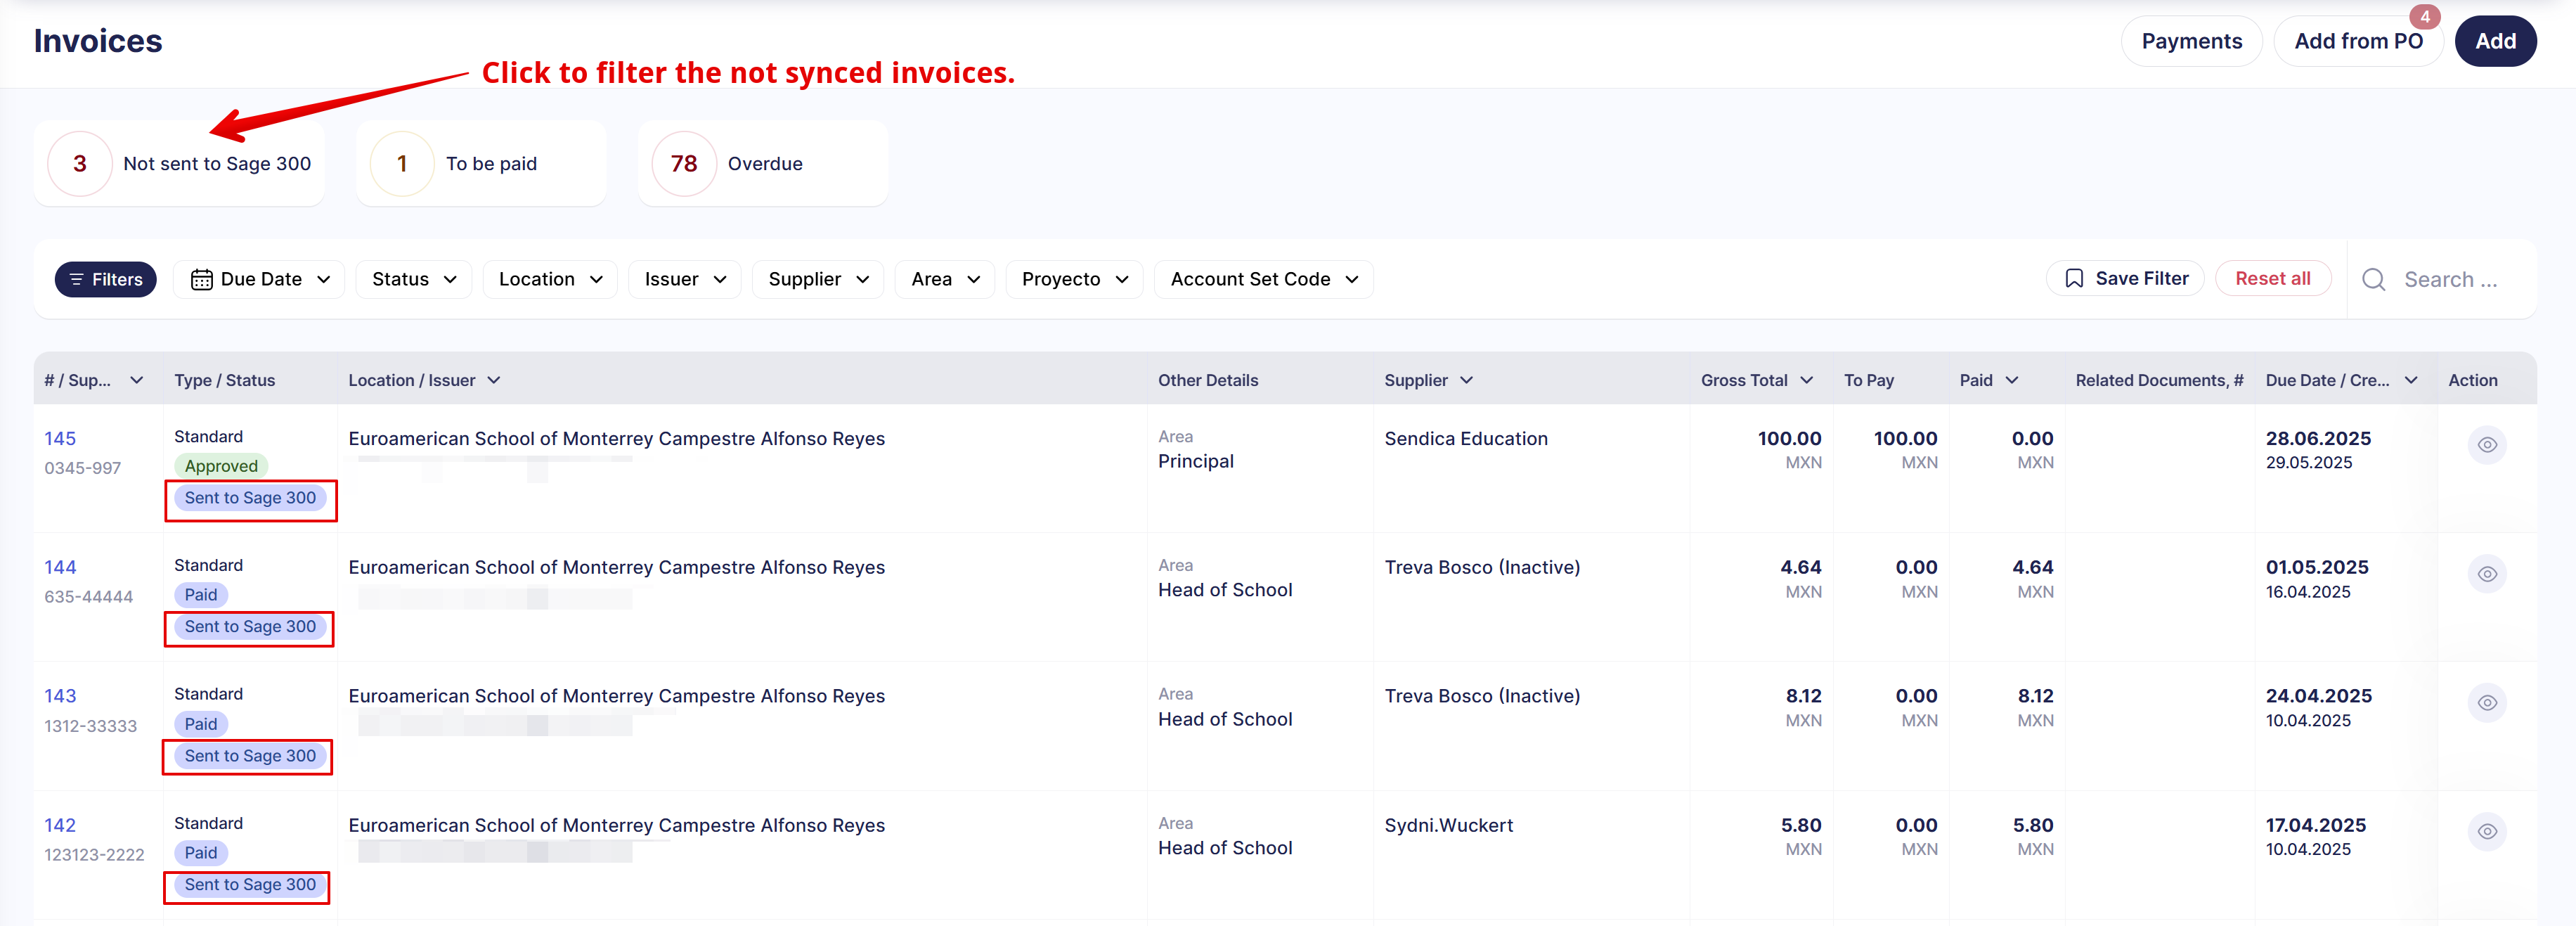
Task: Click the search magnifier icon
Action: coord(2373,280)
